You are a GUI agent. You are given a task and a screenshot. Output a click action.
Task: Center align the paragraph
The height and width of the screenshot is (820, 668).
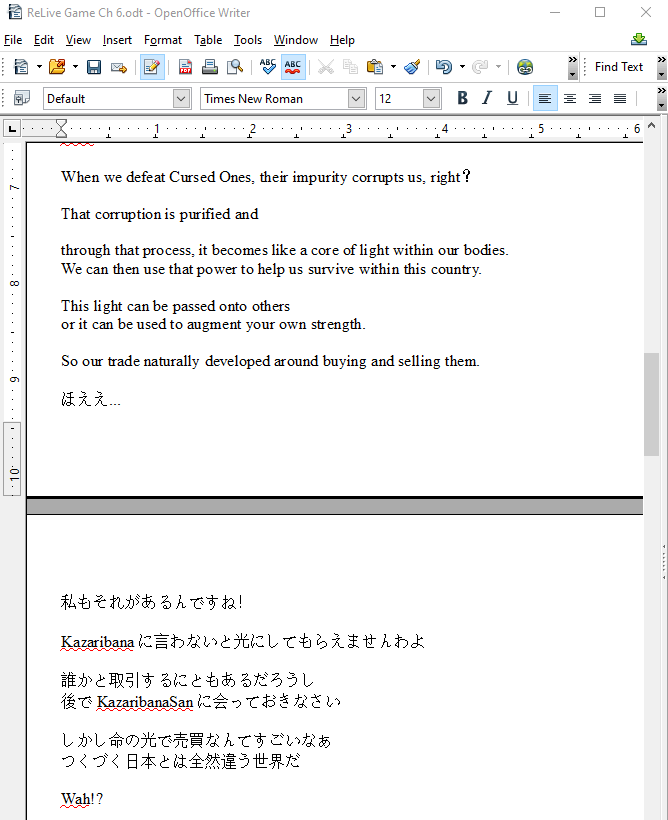click(x=570, y=98)
